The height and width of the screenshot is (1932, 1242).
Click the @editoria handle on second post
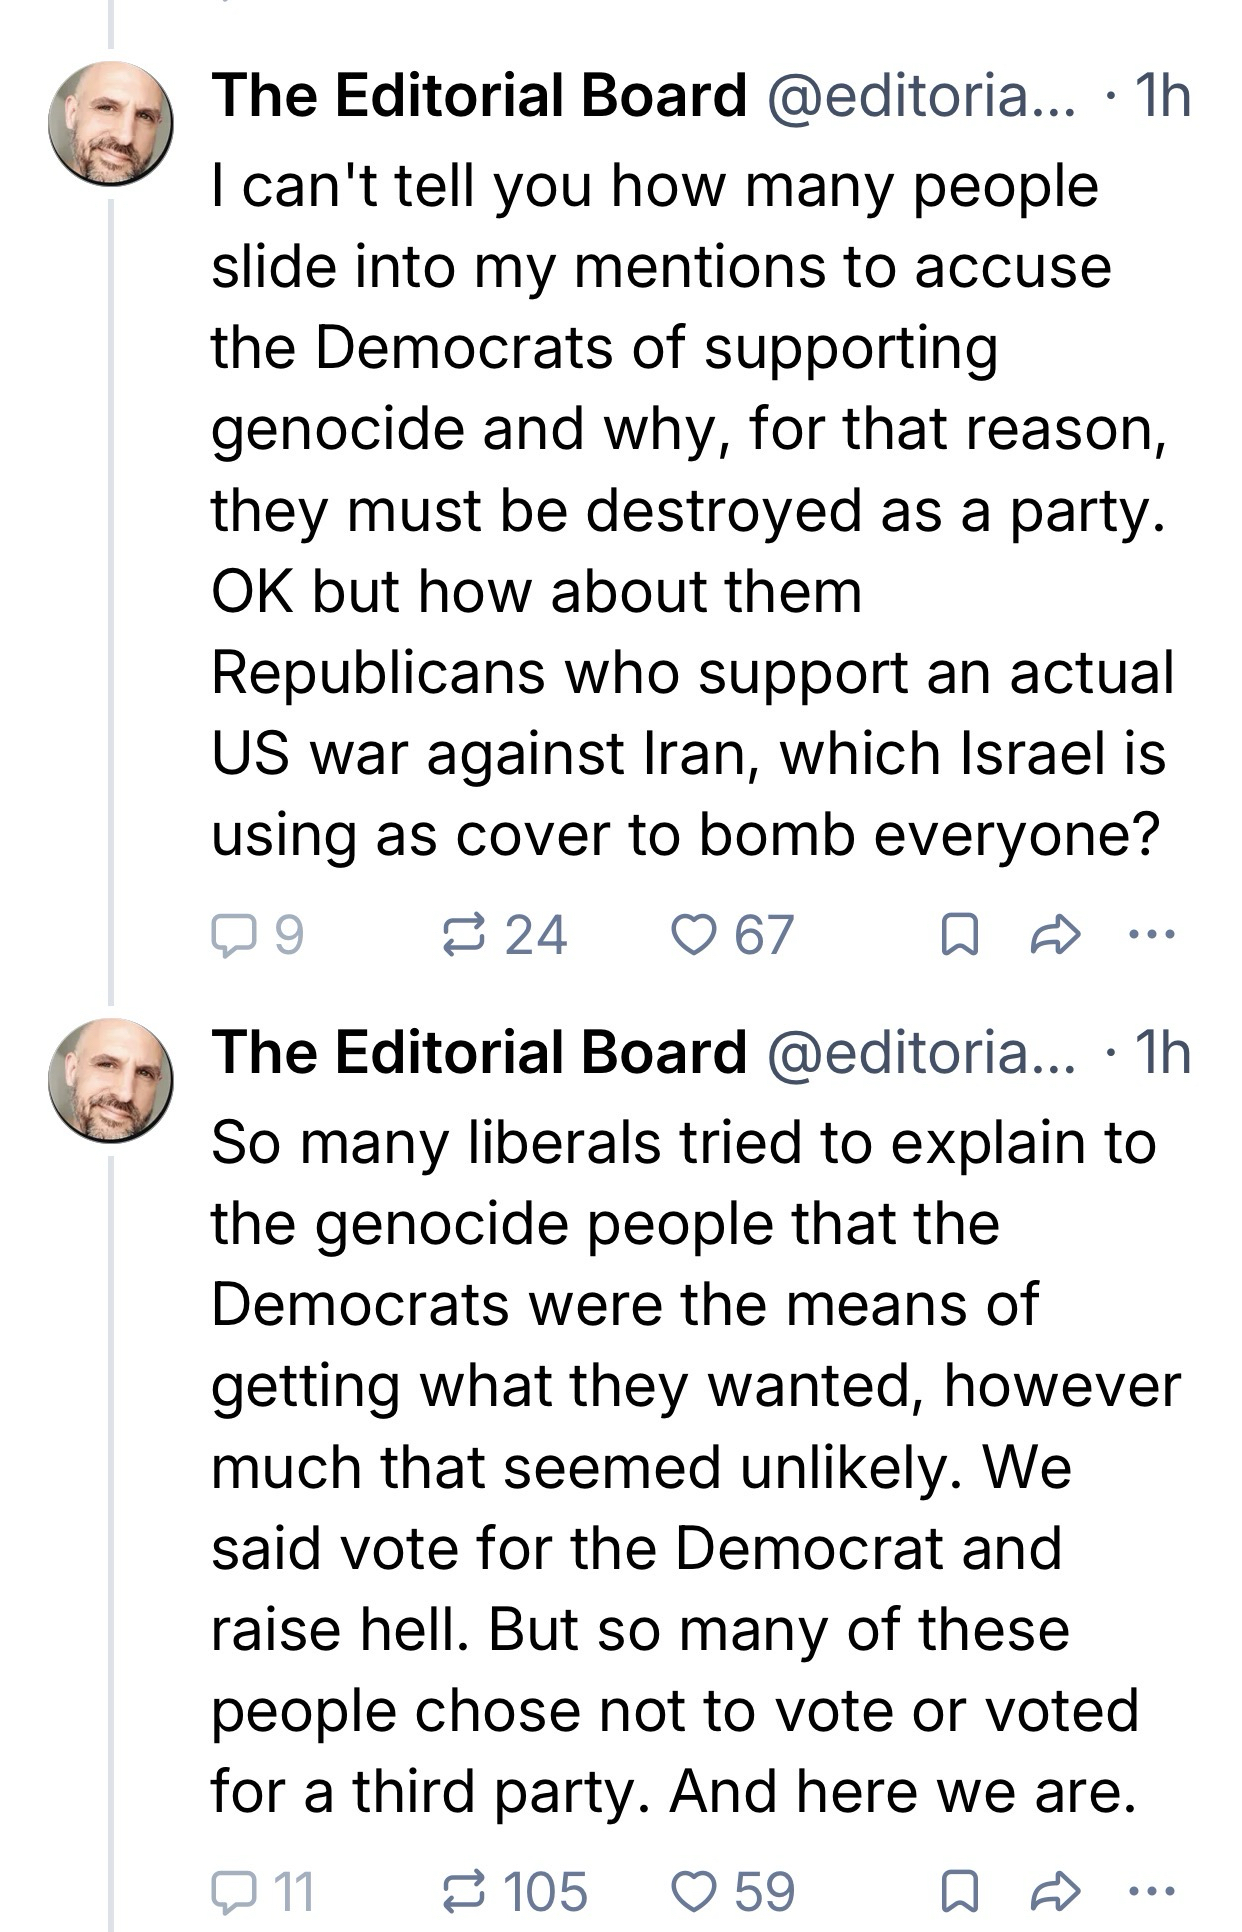pos(920,1053)
